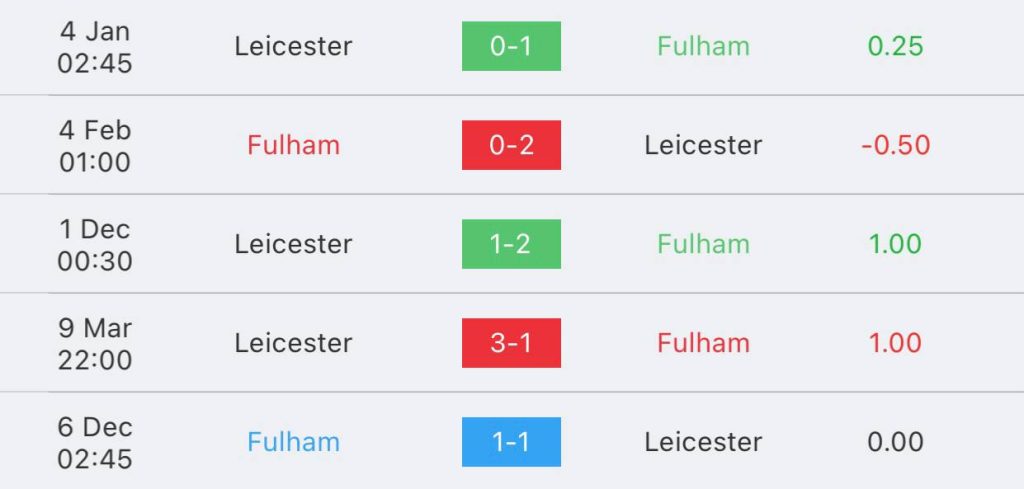Open the green 1-2 score badge
The image size is (1024, 489).
pos(511,244)
